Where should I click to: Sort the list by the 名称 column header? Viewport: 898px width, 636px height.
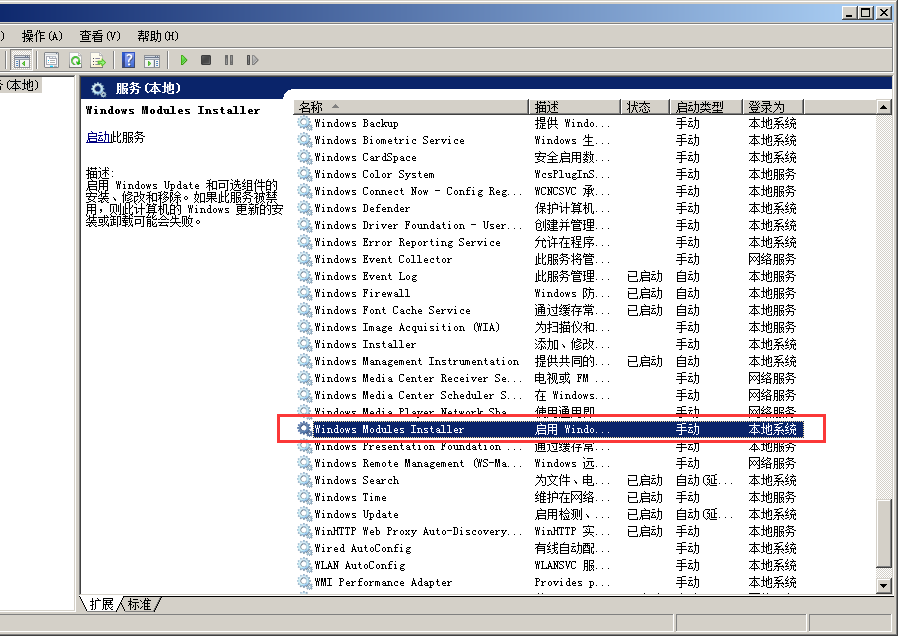[x=311, y=107]
